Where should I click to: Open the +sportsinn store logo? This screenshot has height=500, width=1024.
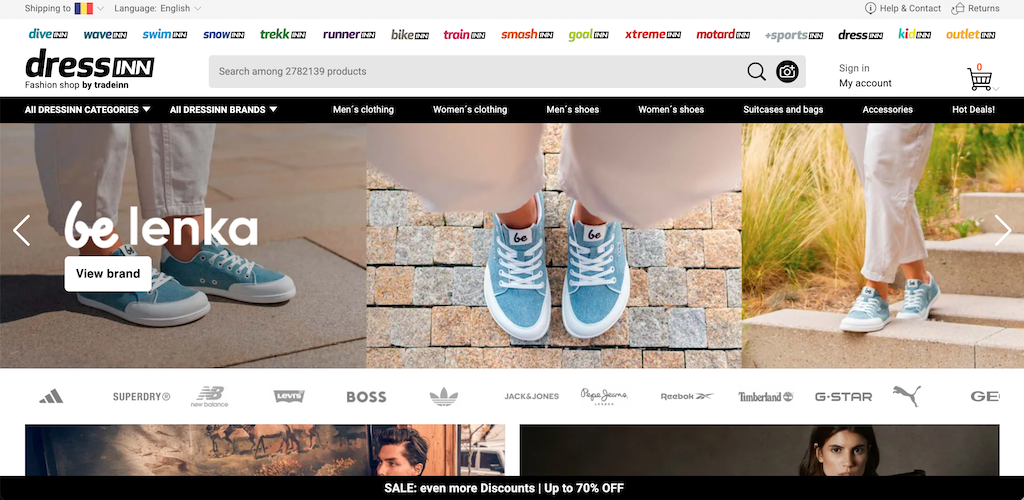(793, 35)
